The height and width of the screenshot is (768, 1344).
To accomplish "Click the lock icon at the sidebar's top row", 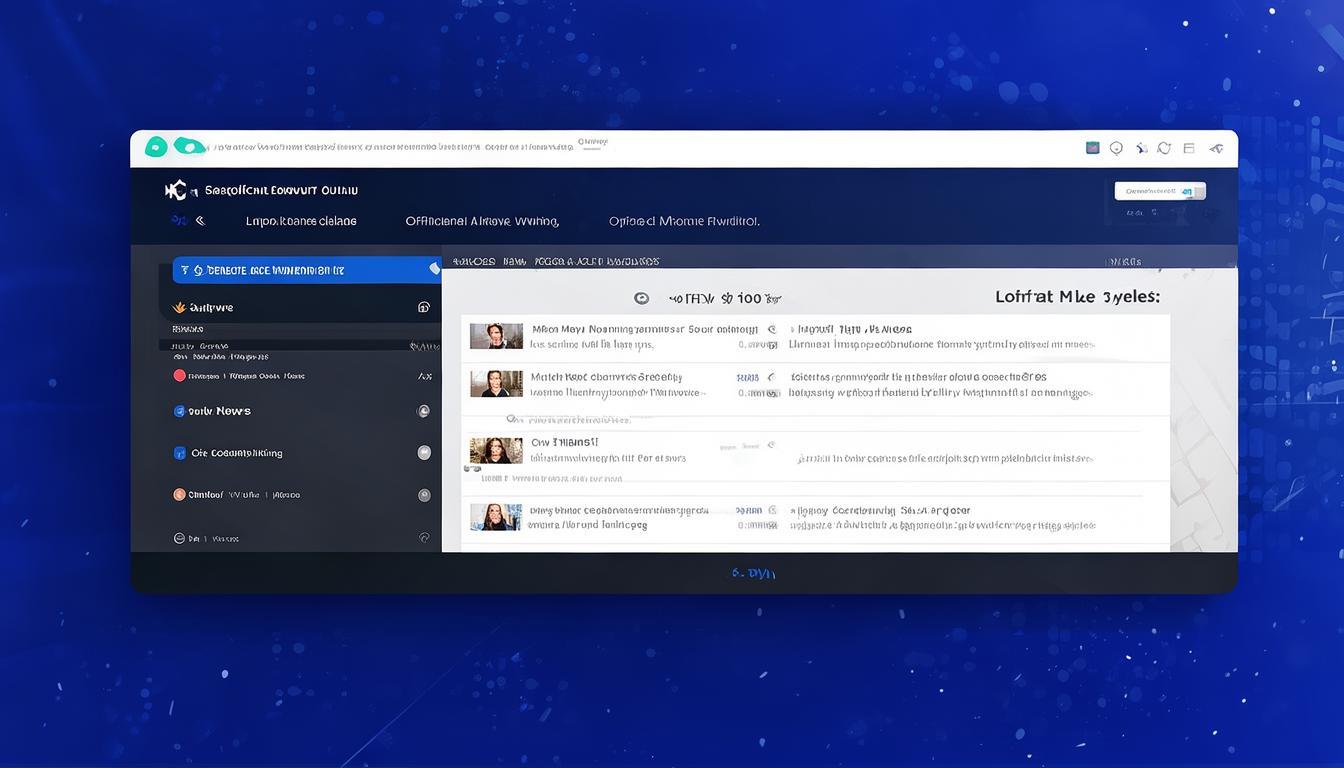I will 423,308.
